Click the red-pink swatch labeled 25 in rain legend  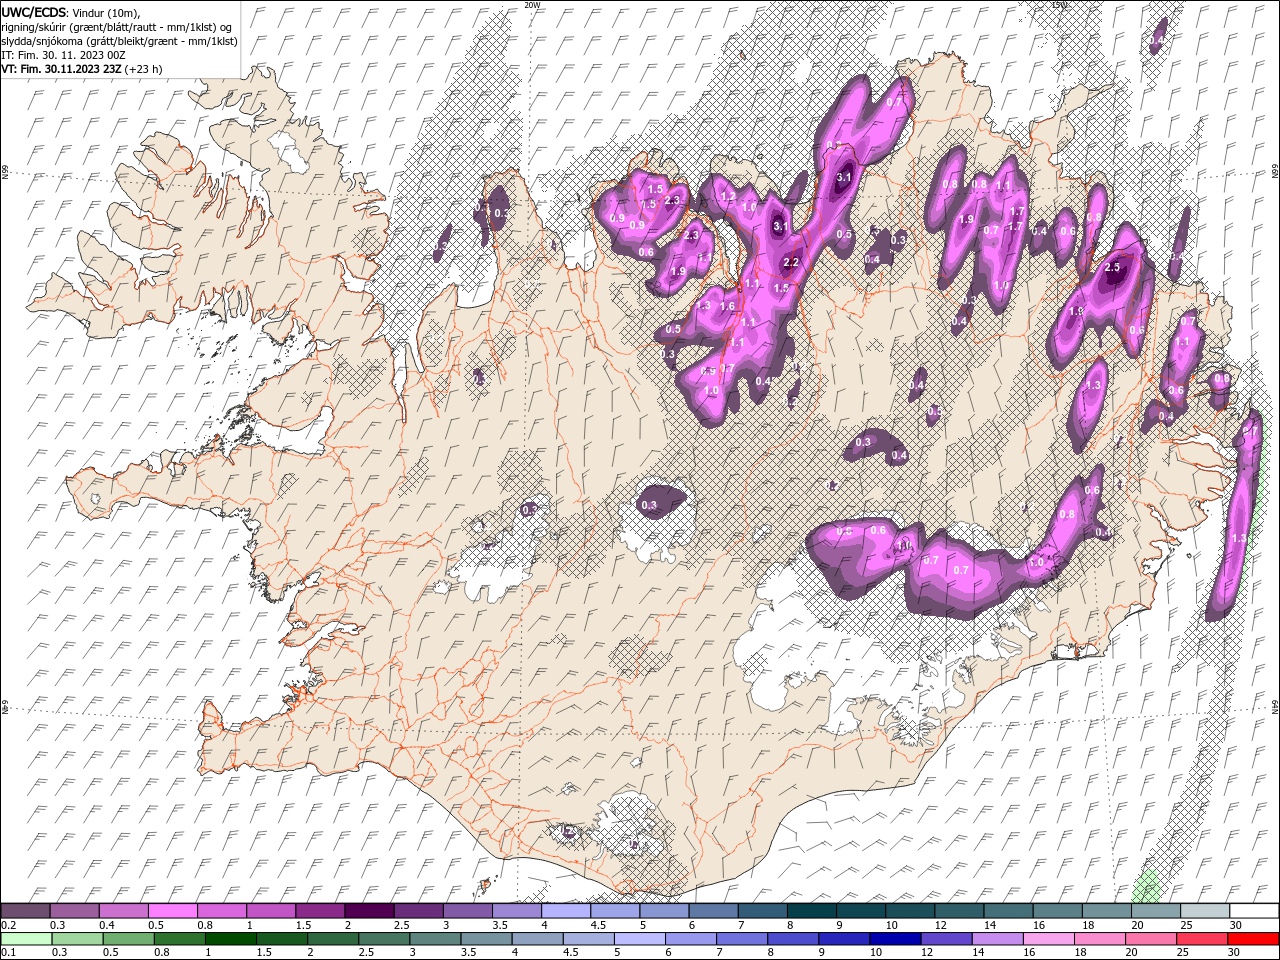(x=1202, y=939)
